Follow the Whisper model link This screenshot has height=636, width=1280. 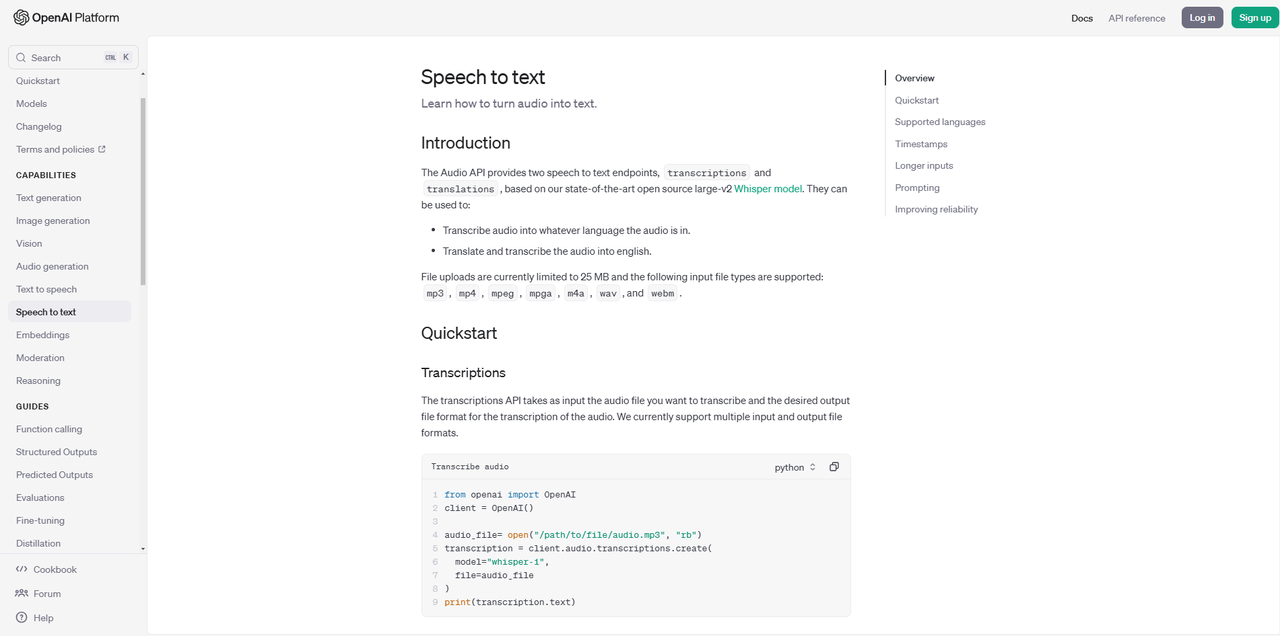pyautogui.click(x=767, y=188)
